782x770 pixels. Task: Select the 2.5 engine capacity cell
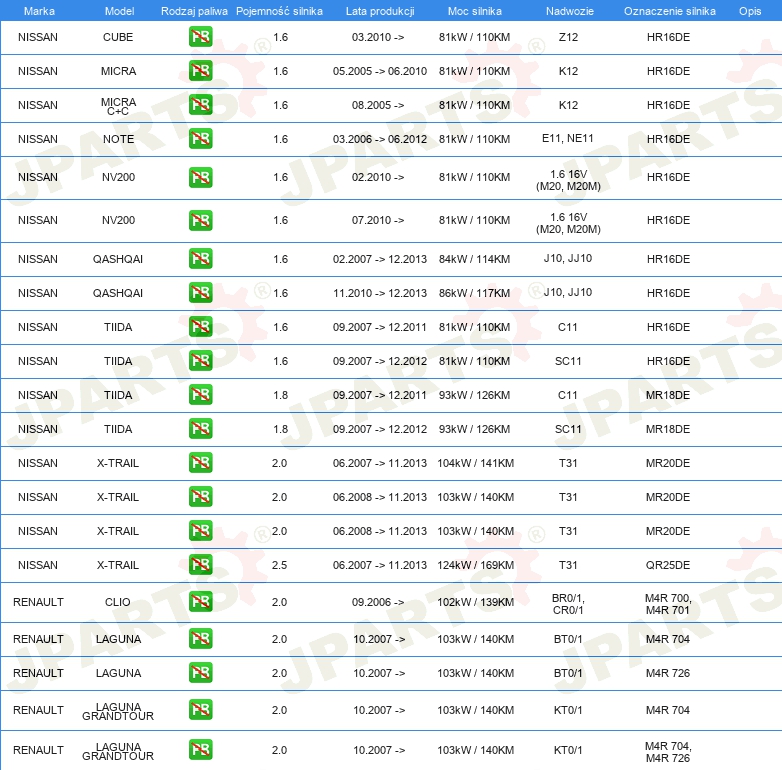[279, 565]
